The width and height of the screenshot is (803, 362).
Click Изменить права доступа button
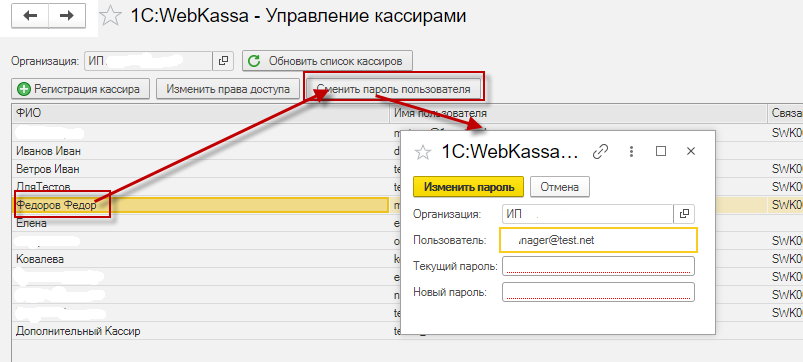click(227, 89)
